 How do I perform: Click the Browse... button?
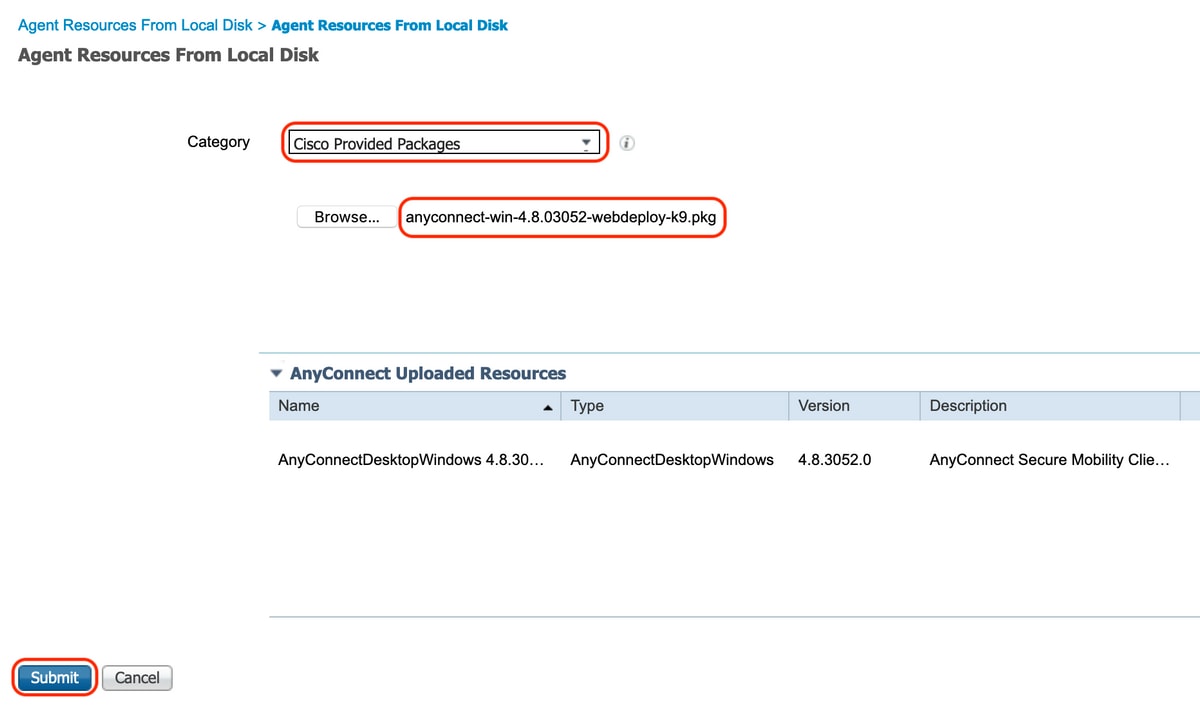click(x=347, y=217)
